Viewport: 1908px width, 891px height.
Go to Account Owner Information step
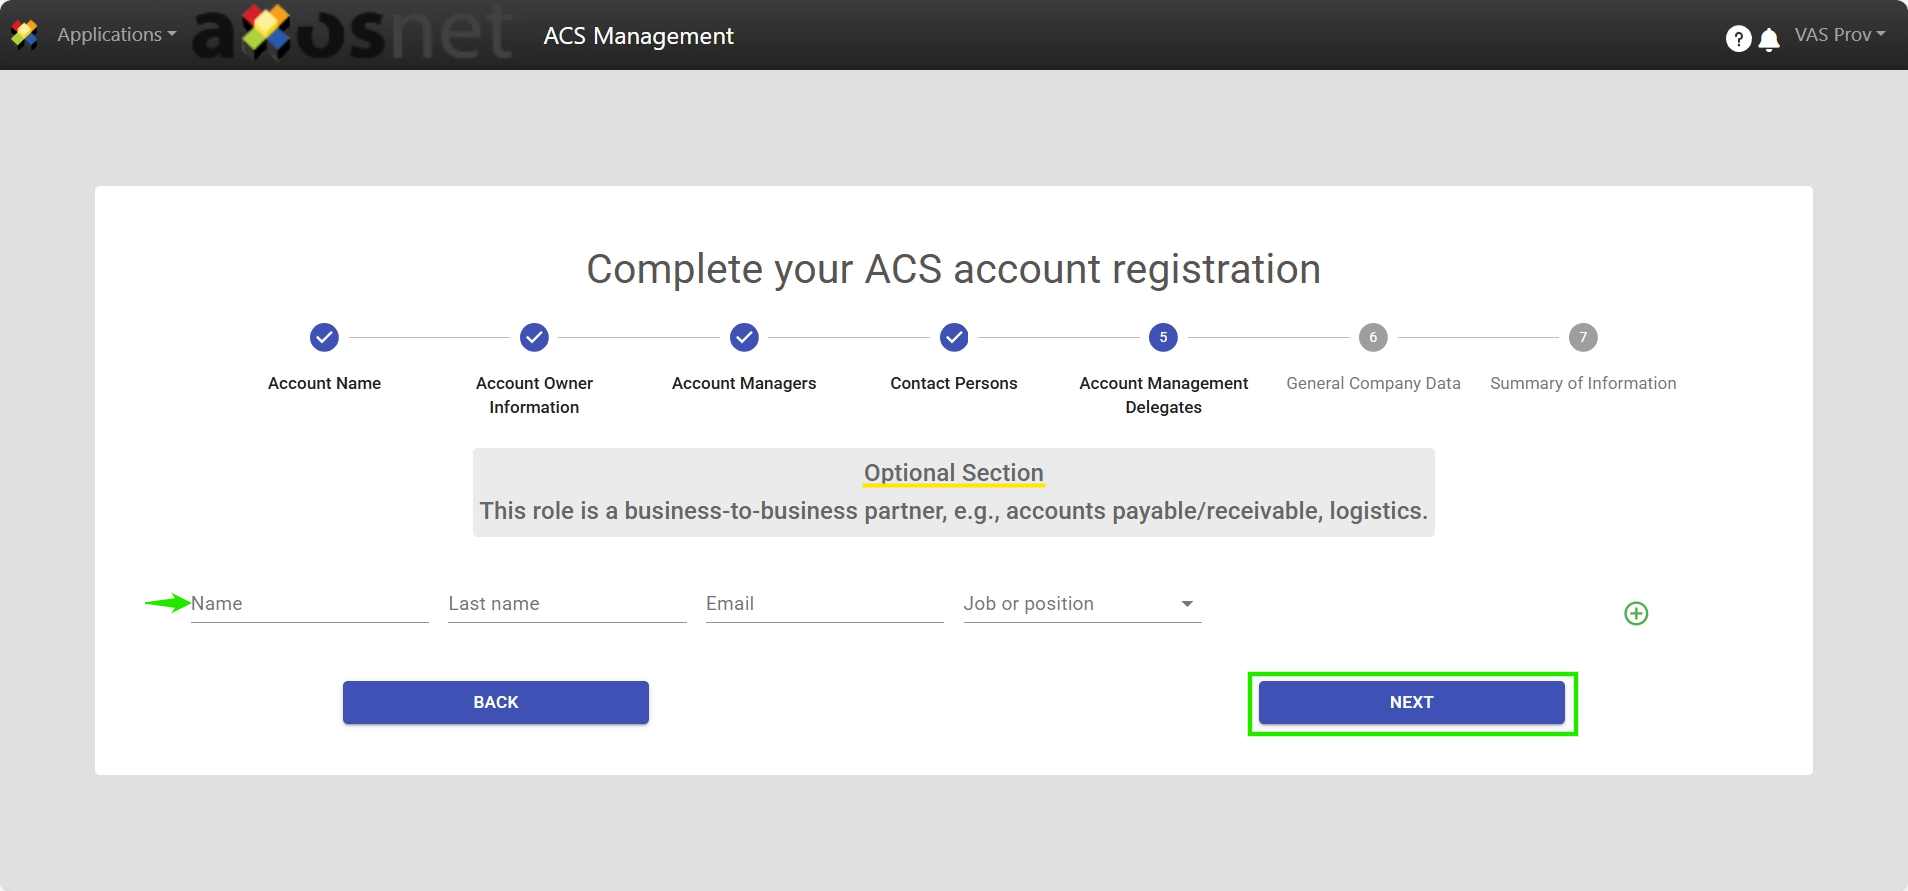tap(534, 338)
